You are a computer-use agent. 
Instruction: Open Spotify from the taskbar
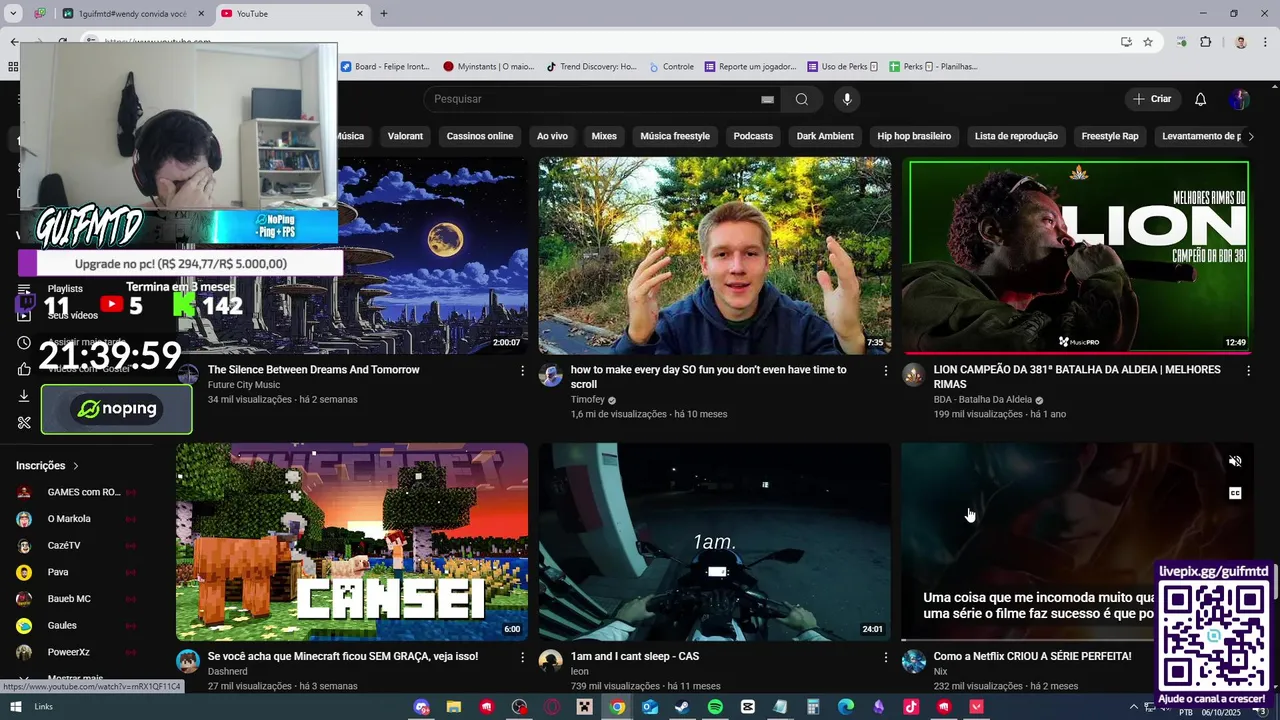click(715, 707)
